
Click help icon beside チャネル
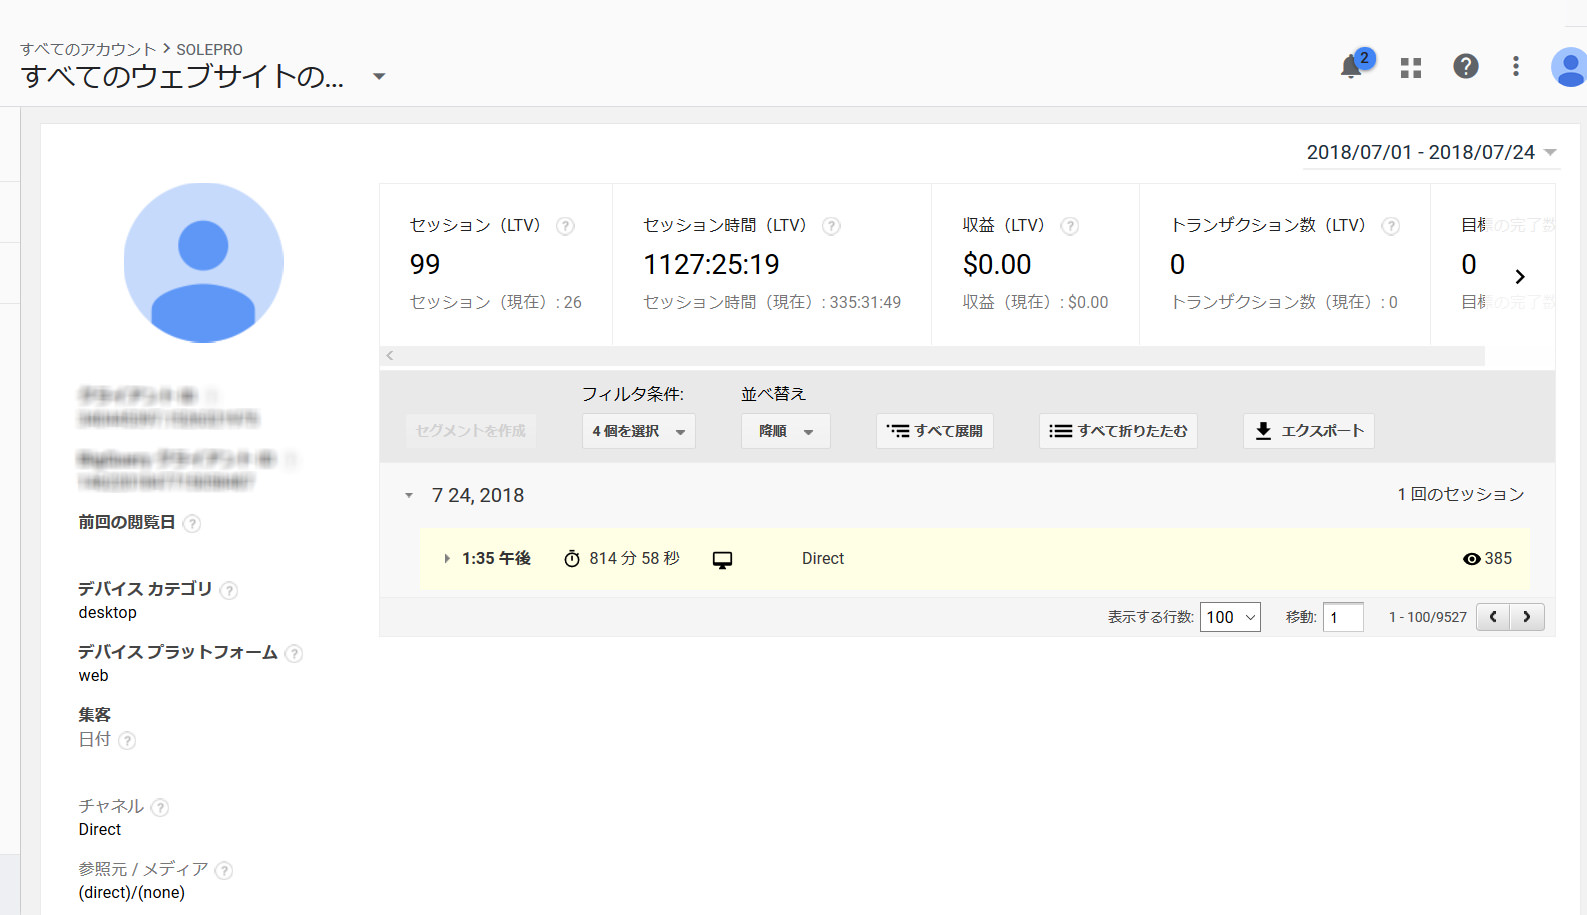(x=160, y=807)
